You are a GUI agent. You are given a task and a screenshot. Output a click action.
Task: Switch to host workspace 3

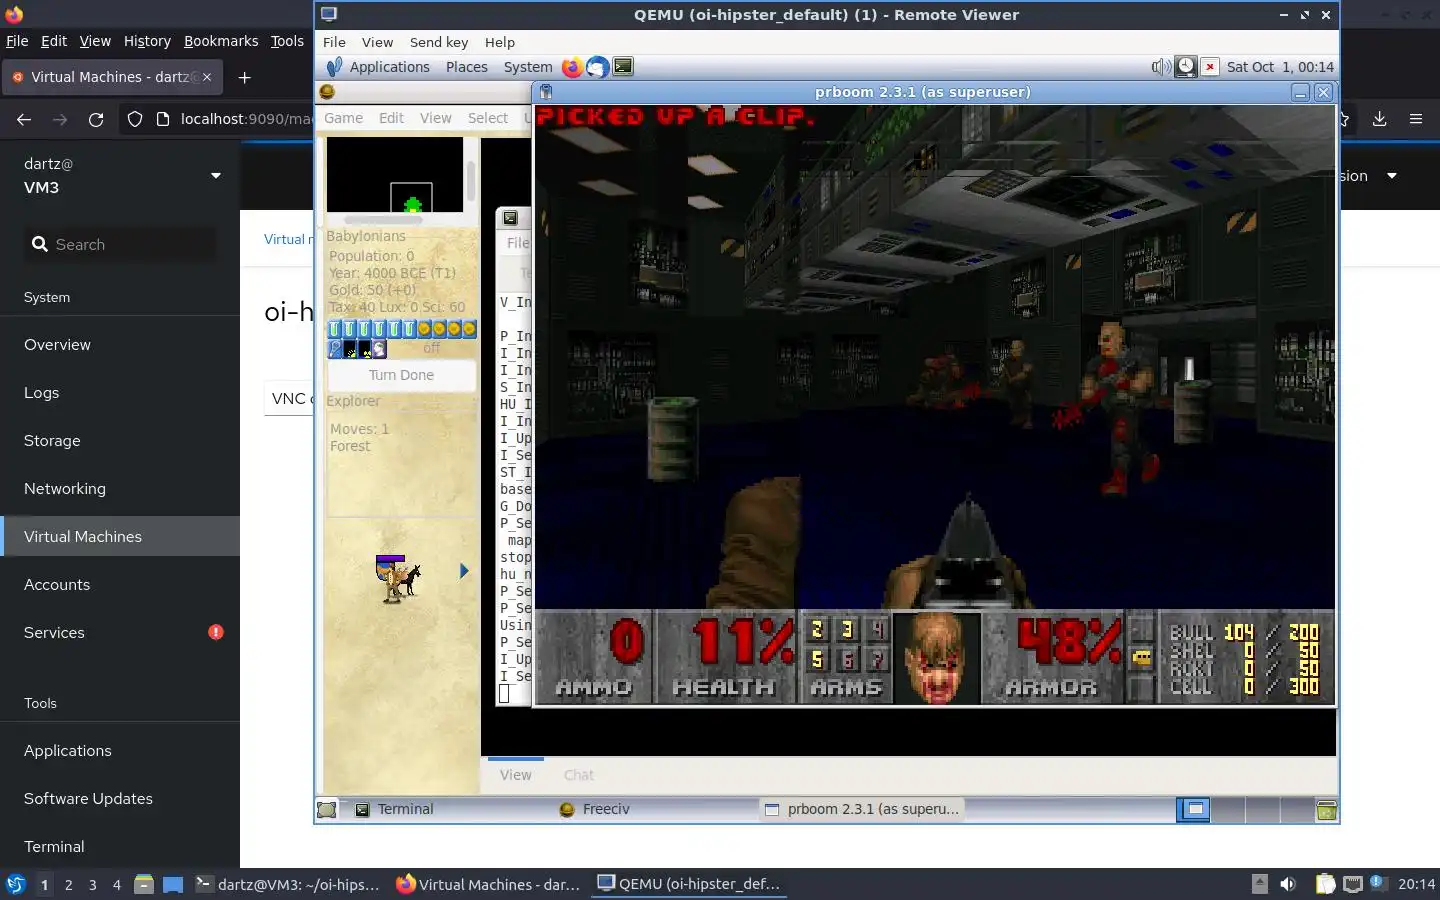(93, 885)
